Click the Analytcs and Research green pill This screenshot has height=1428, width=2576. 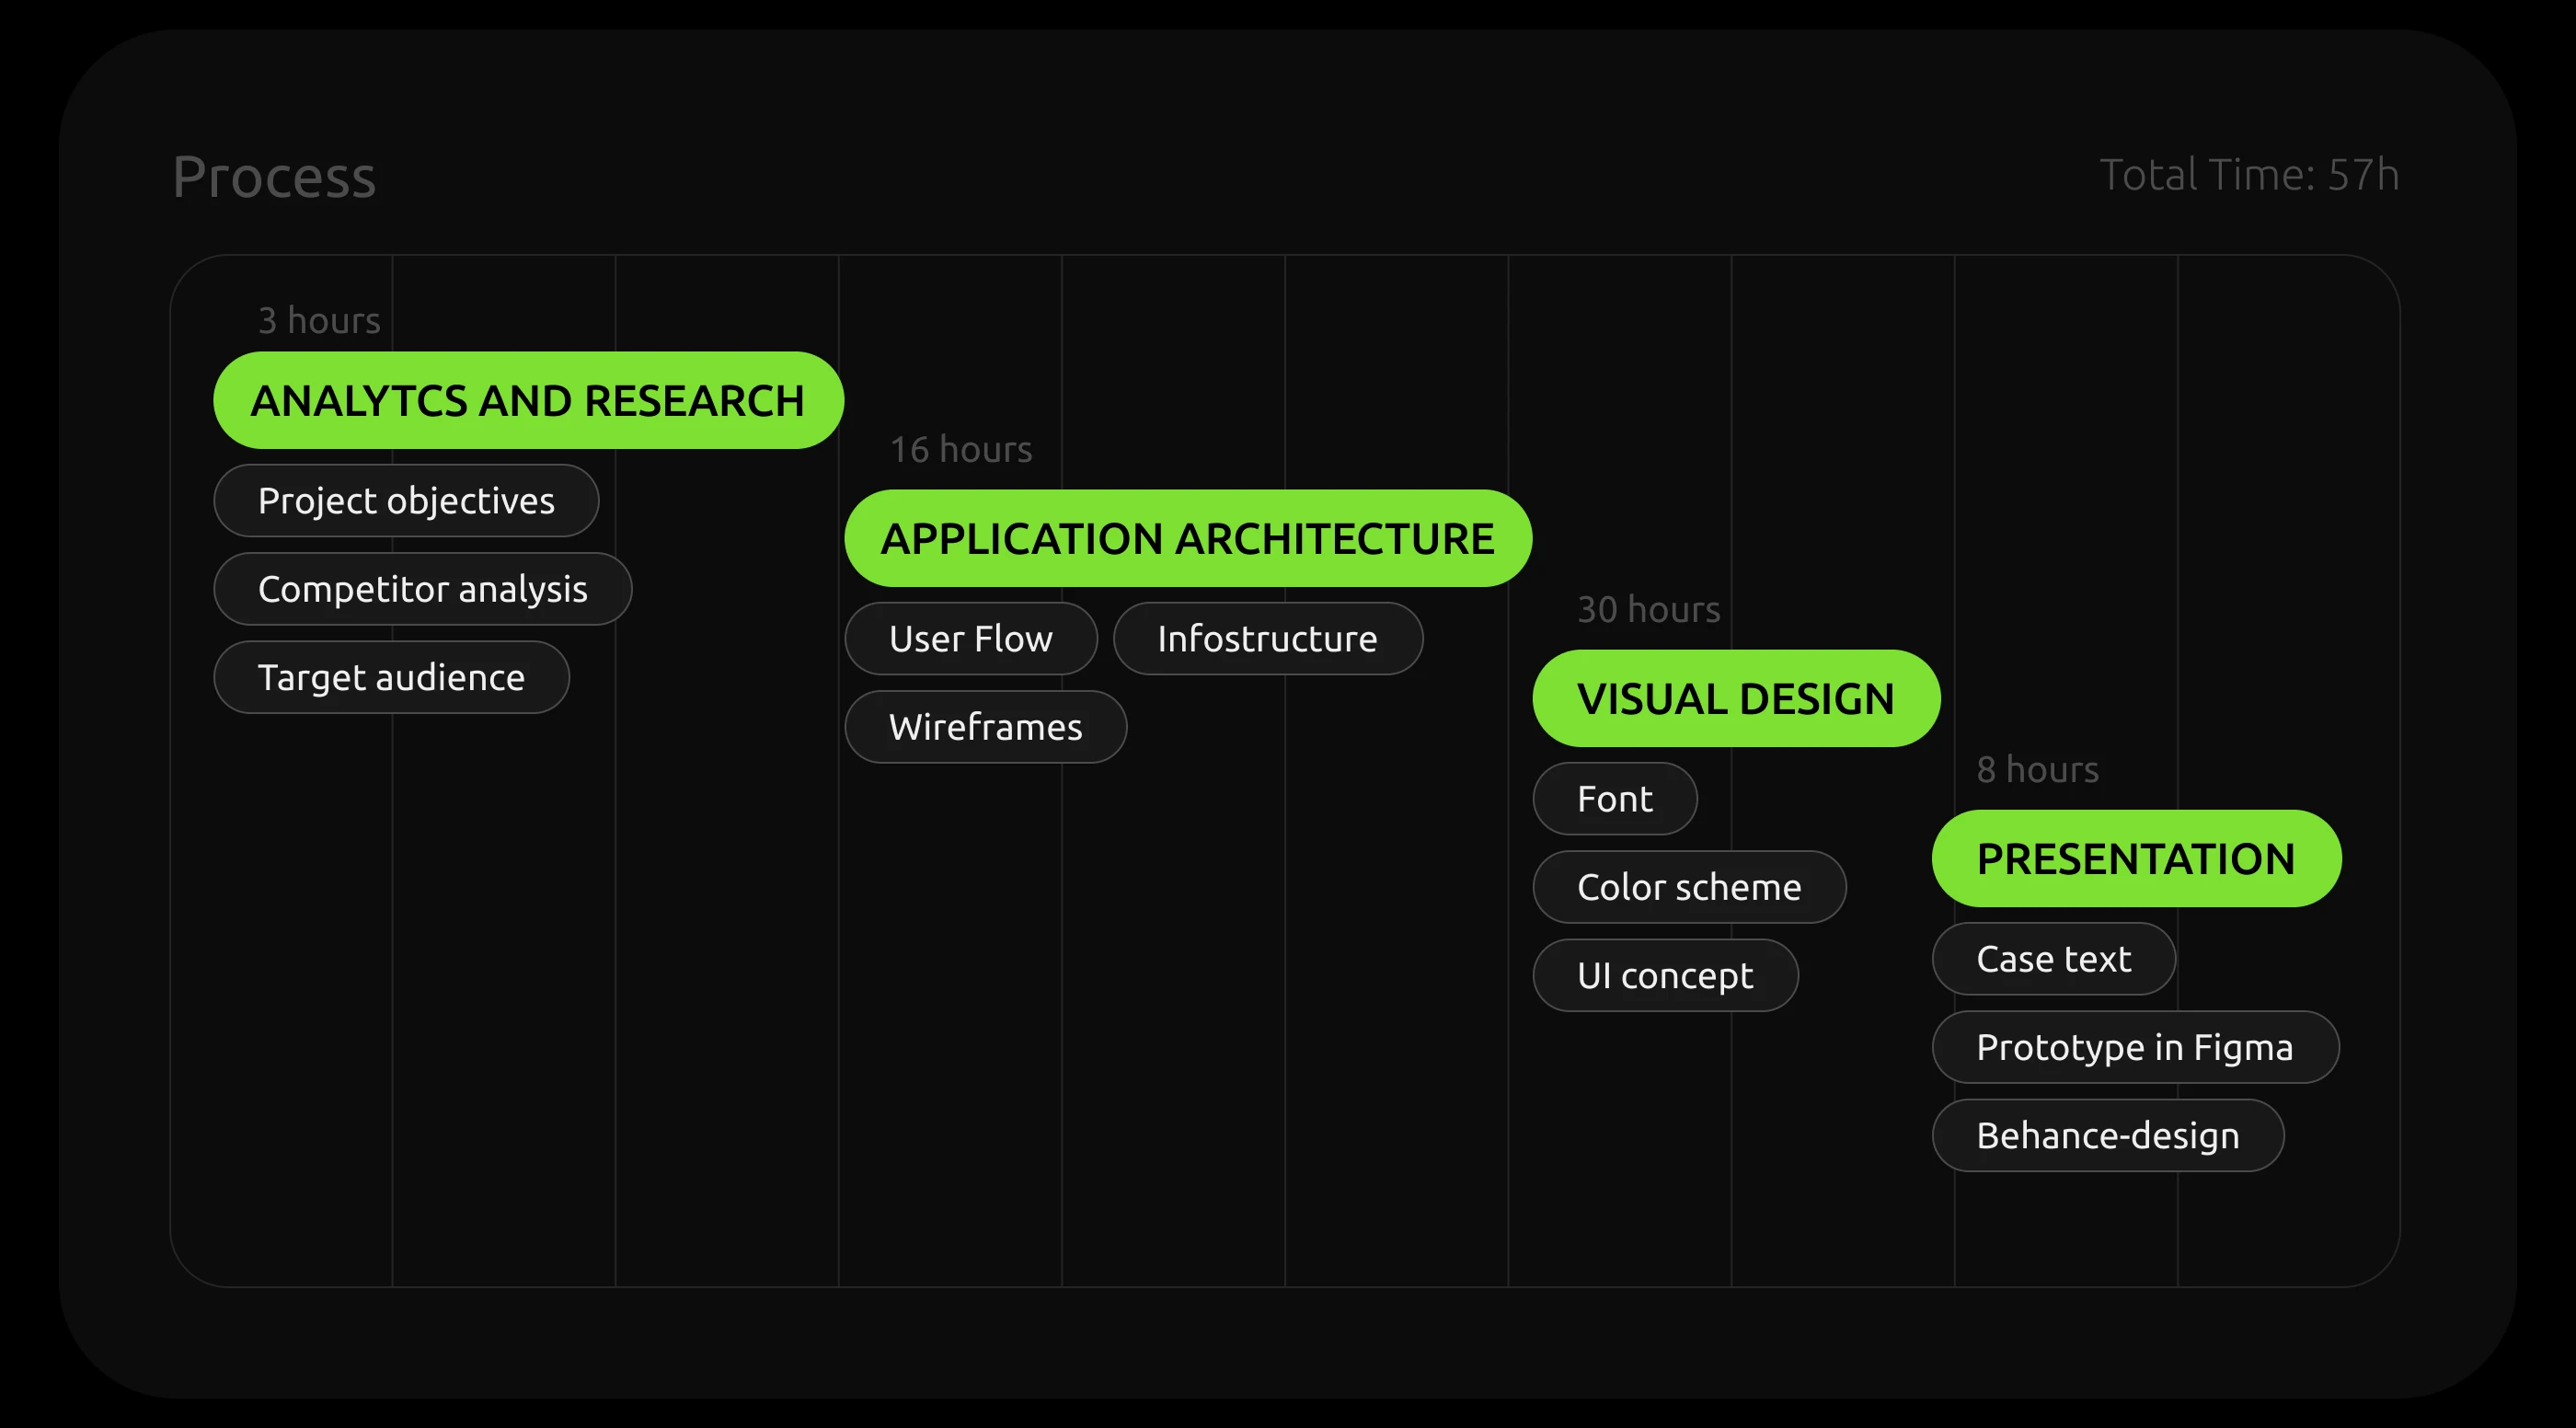coord(528,400)
